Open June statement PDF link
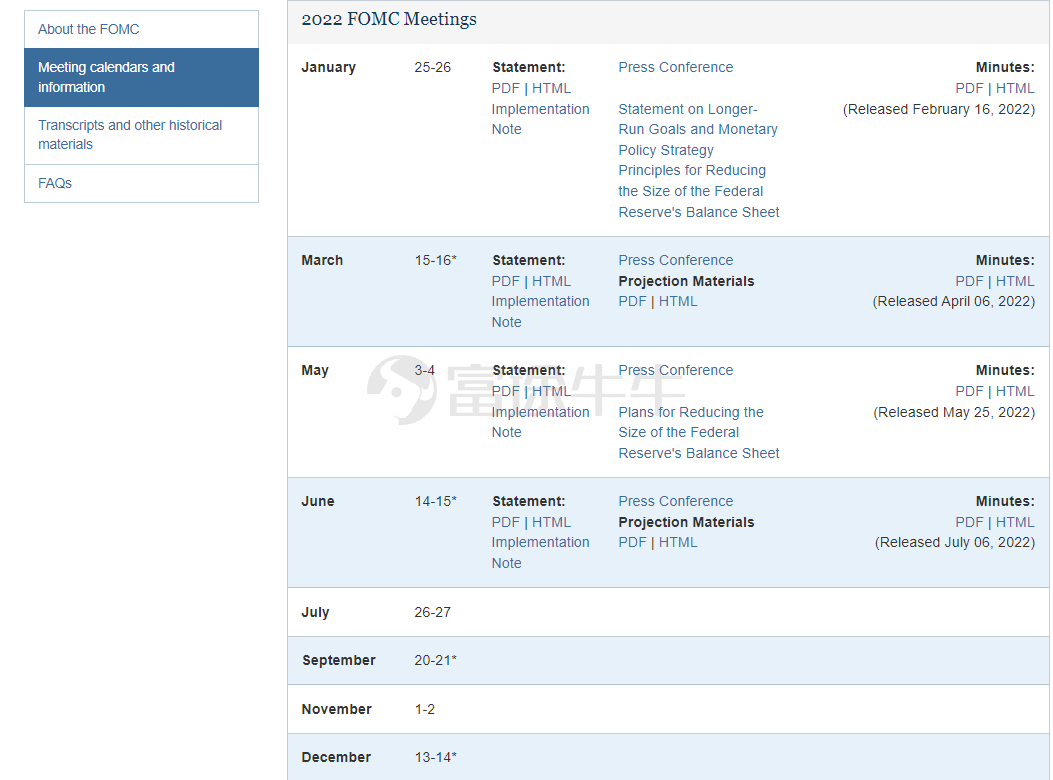1053x780 pixels. tap(505, 523)
